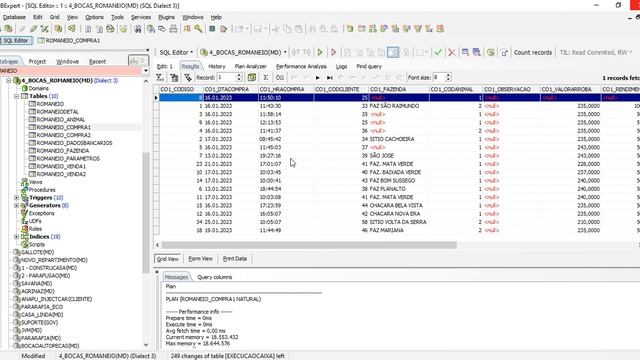The height and width of the screenshot is (360, 640).
Task: Click the first icon of the right toolbar group
Action: point(350,29)
